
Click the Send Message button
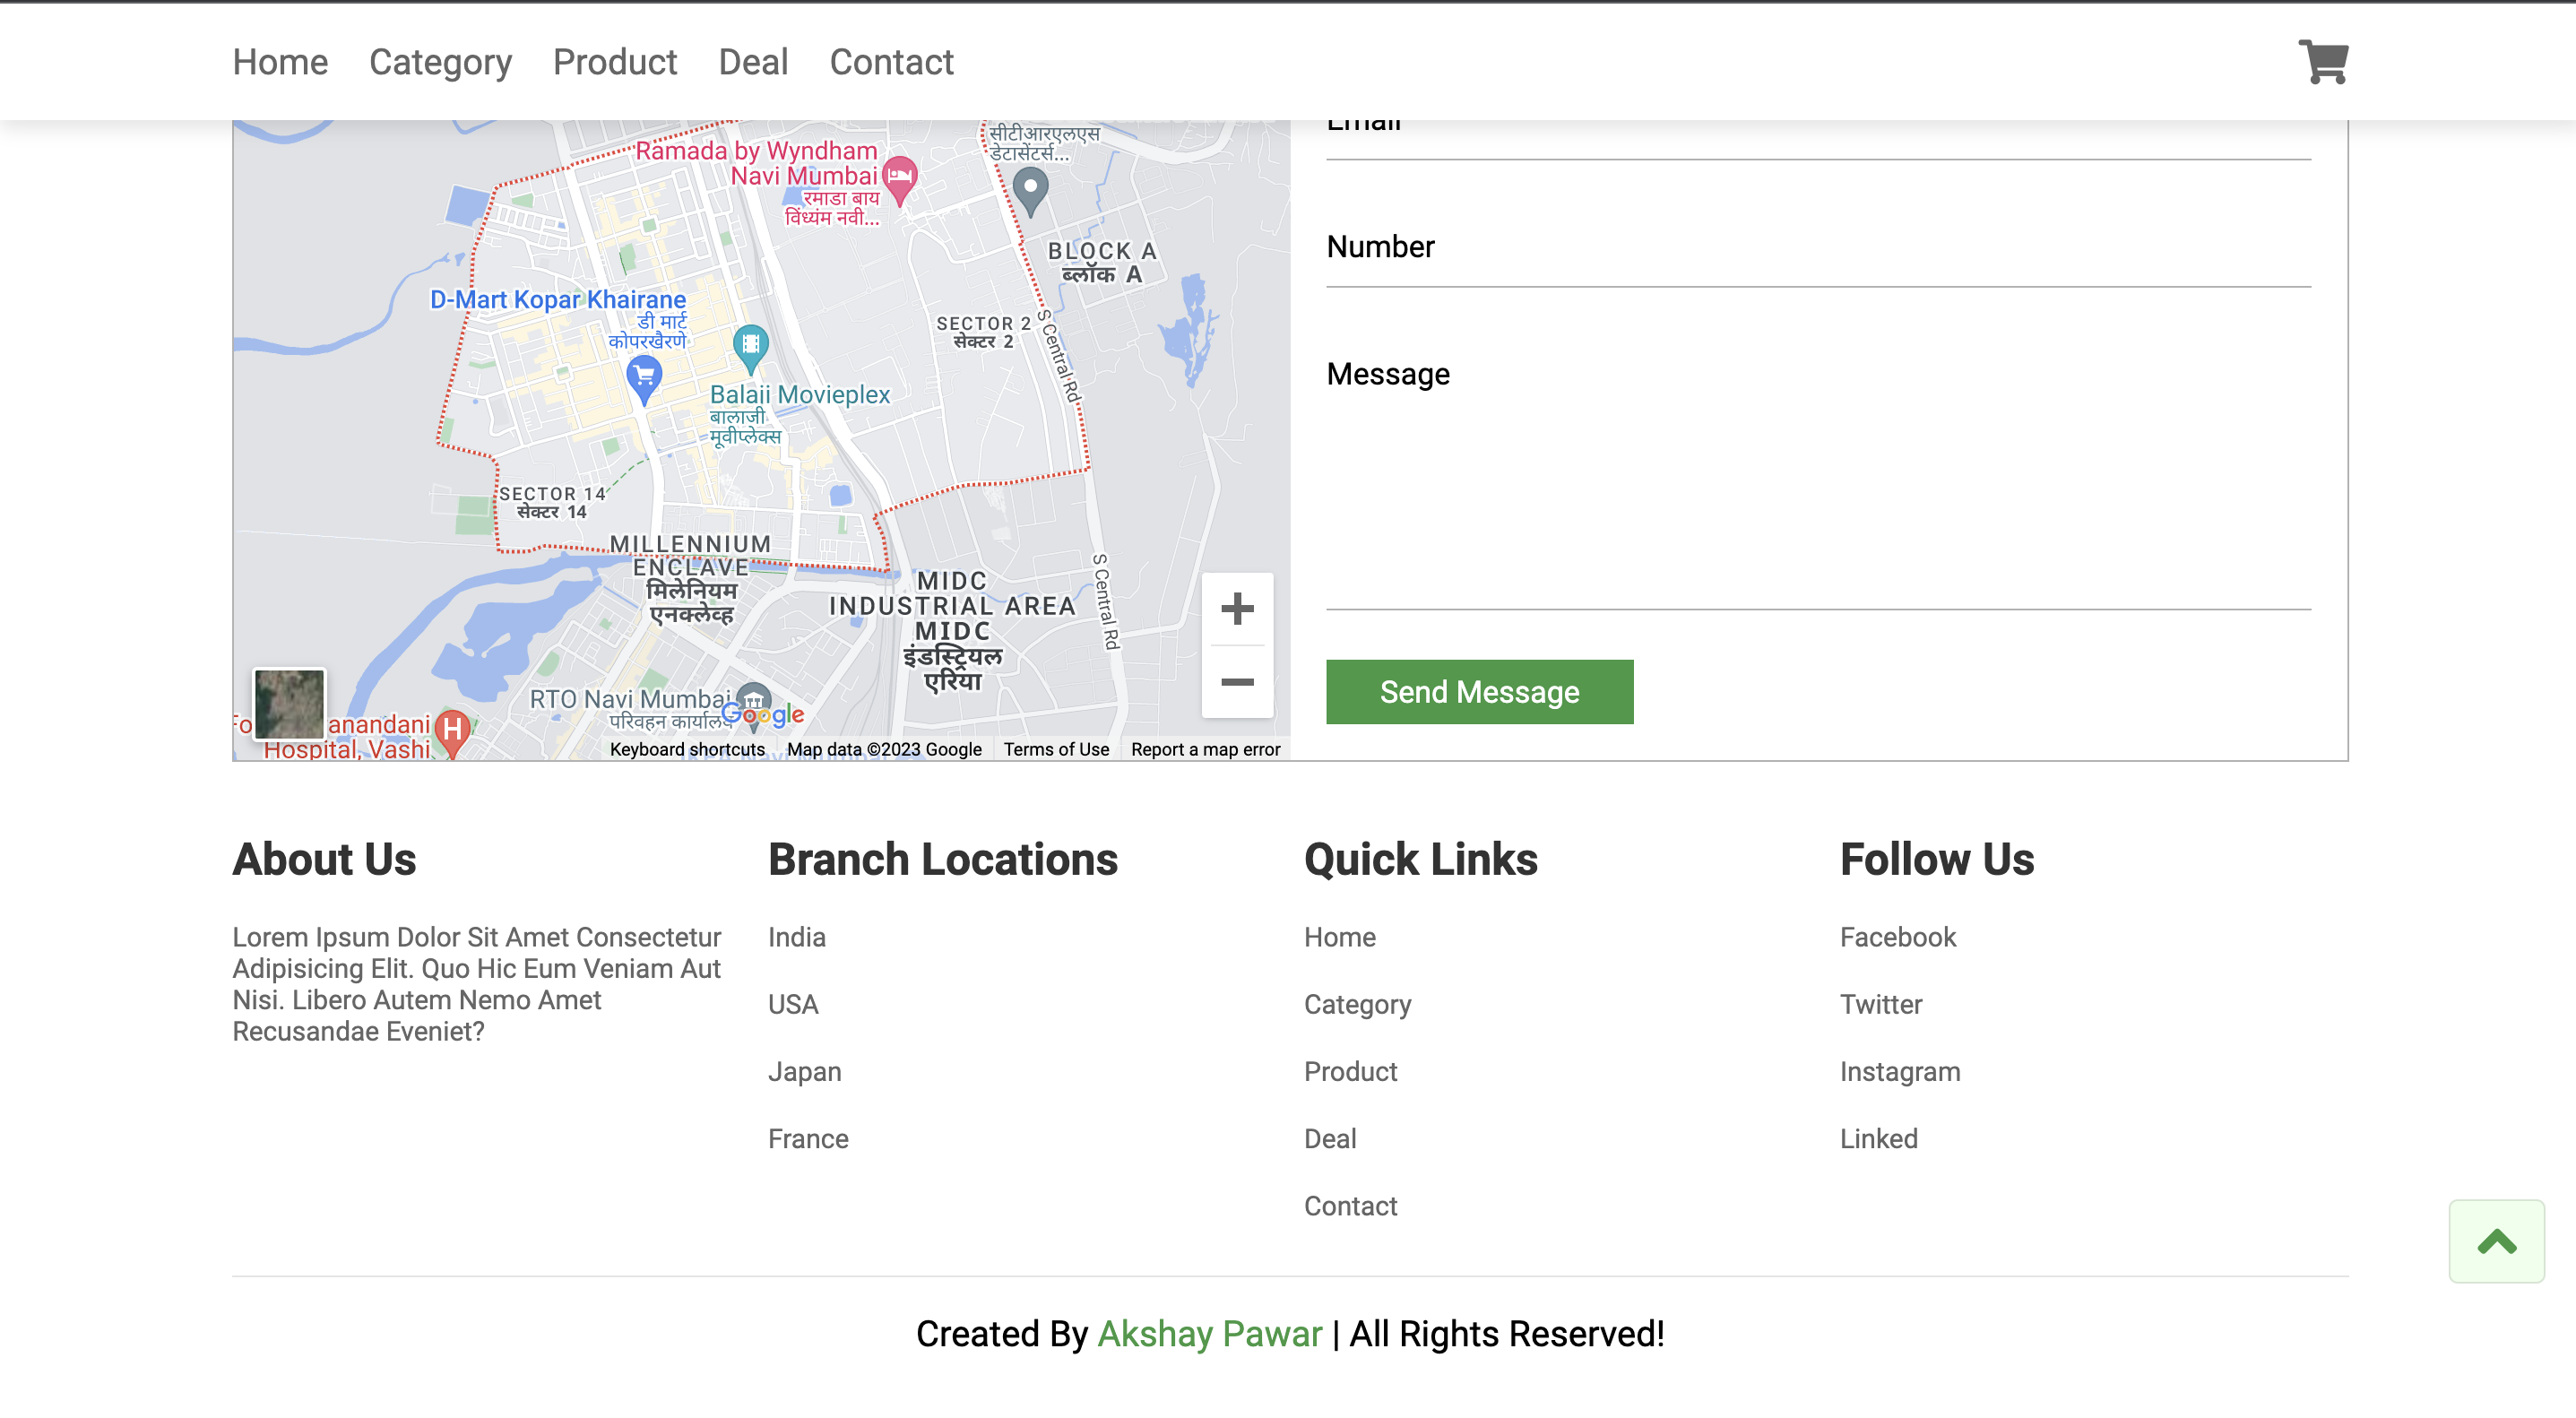coord(1478,691)
